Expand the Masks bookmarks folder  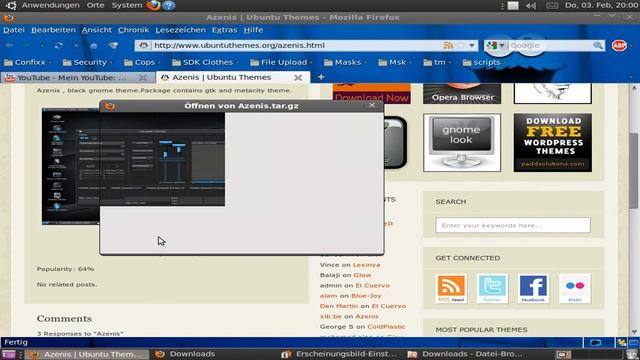pyautogui.click(x=345, y=62)
